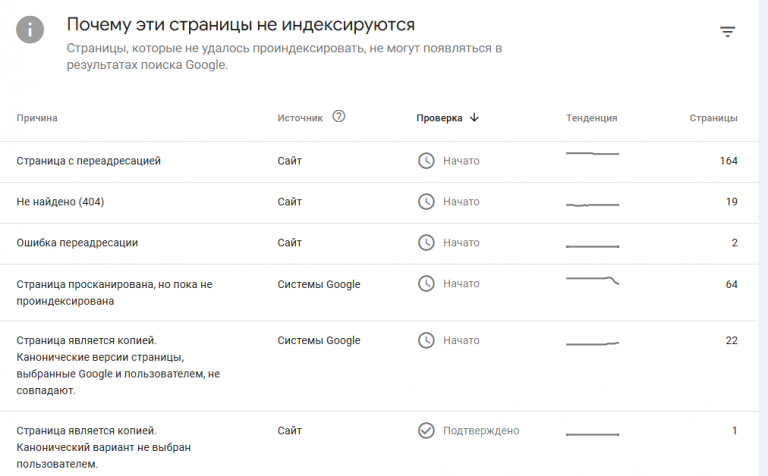The width and height of the screenshot is (768, 476).
Task: Open the Не найдено (404) row
Action: coord(61,202)
